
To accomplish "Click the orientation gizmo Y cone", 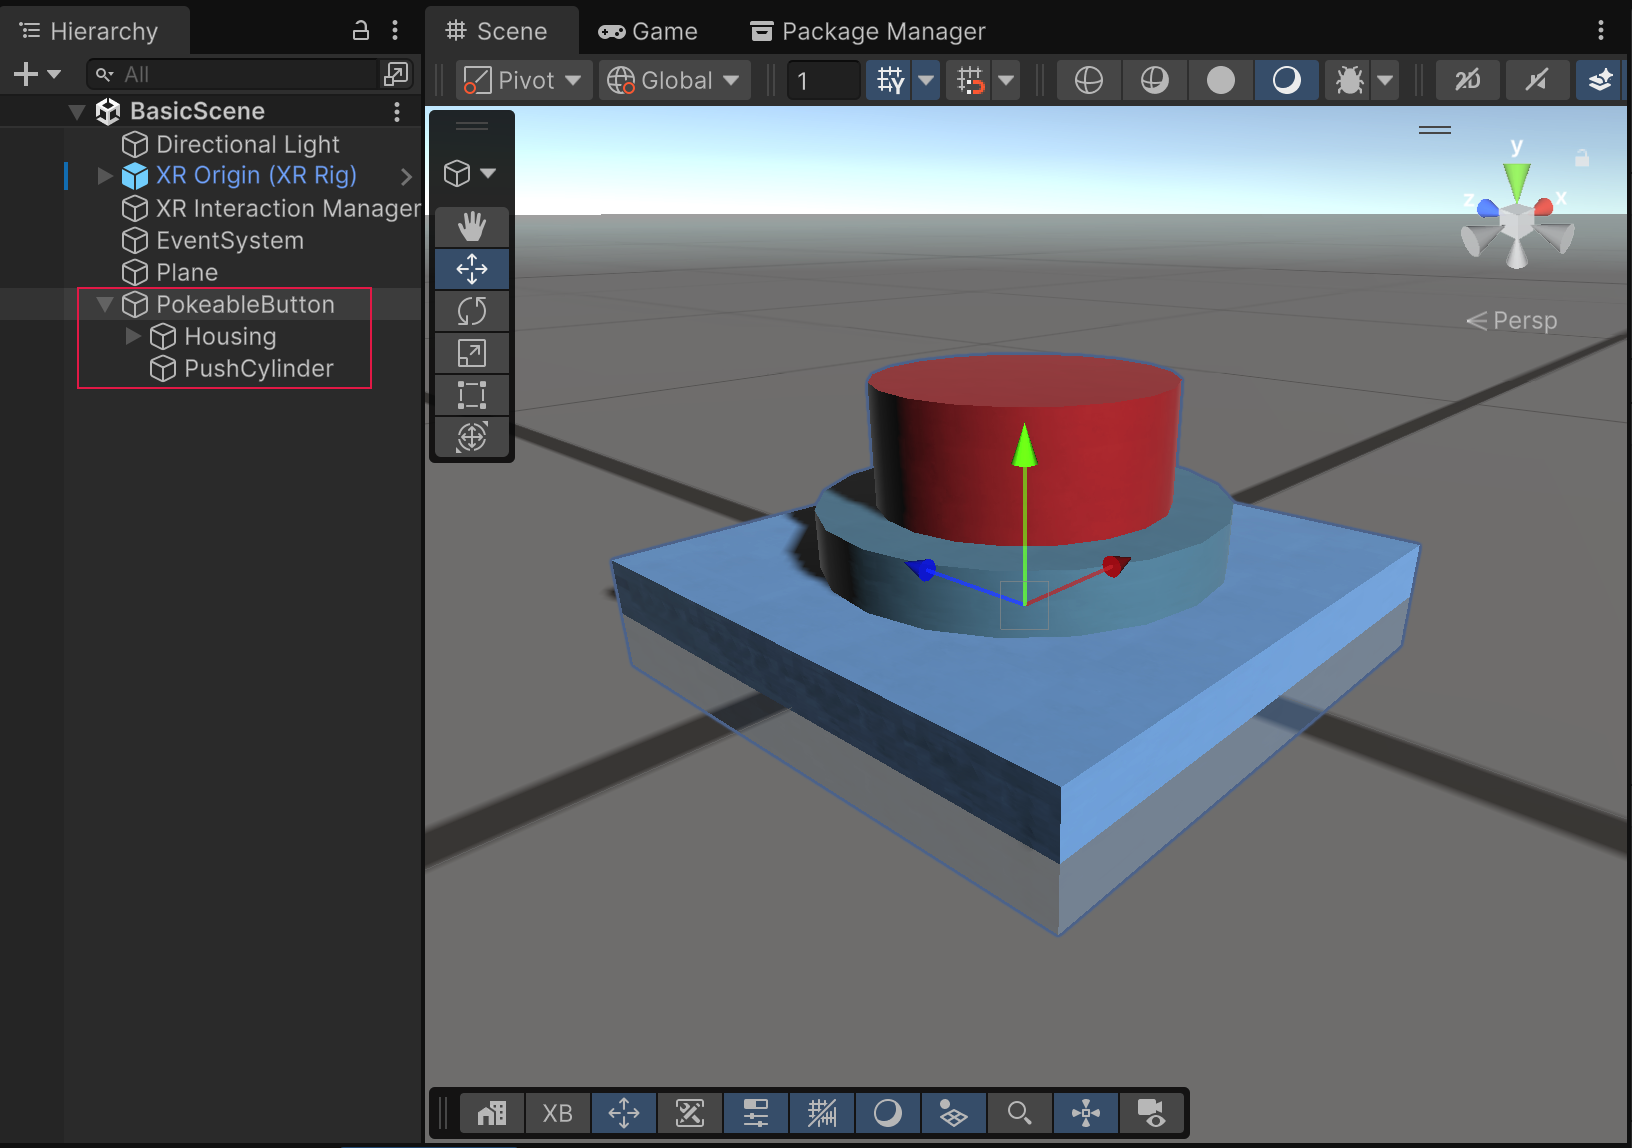I will pos(1517,181).
